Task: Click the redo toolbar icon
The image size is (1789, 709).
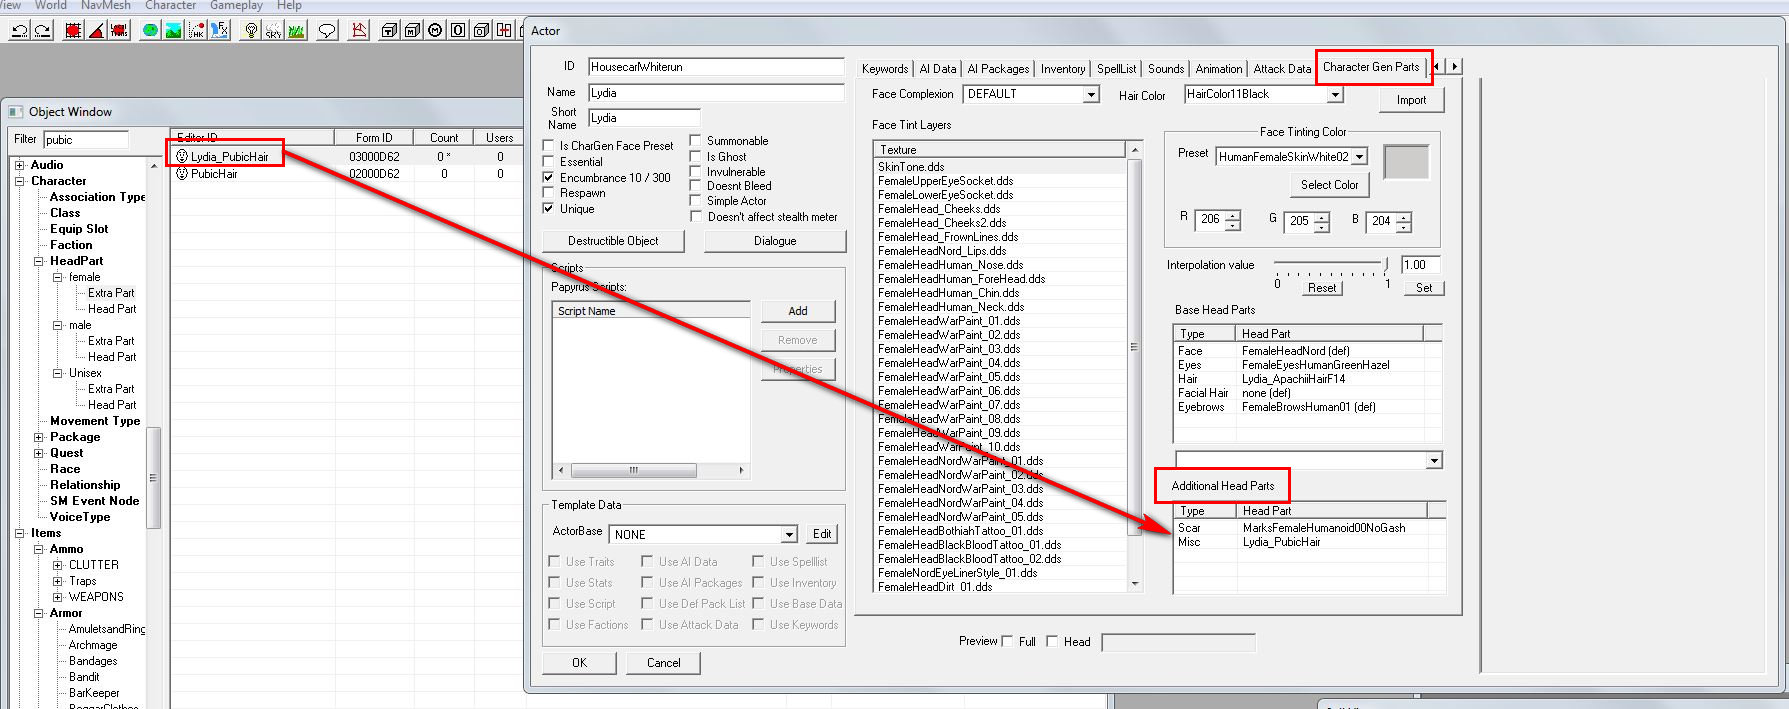Action: coord(42,31)
